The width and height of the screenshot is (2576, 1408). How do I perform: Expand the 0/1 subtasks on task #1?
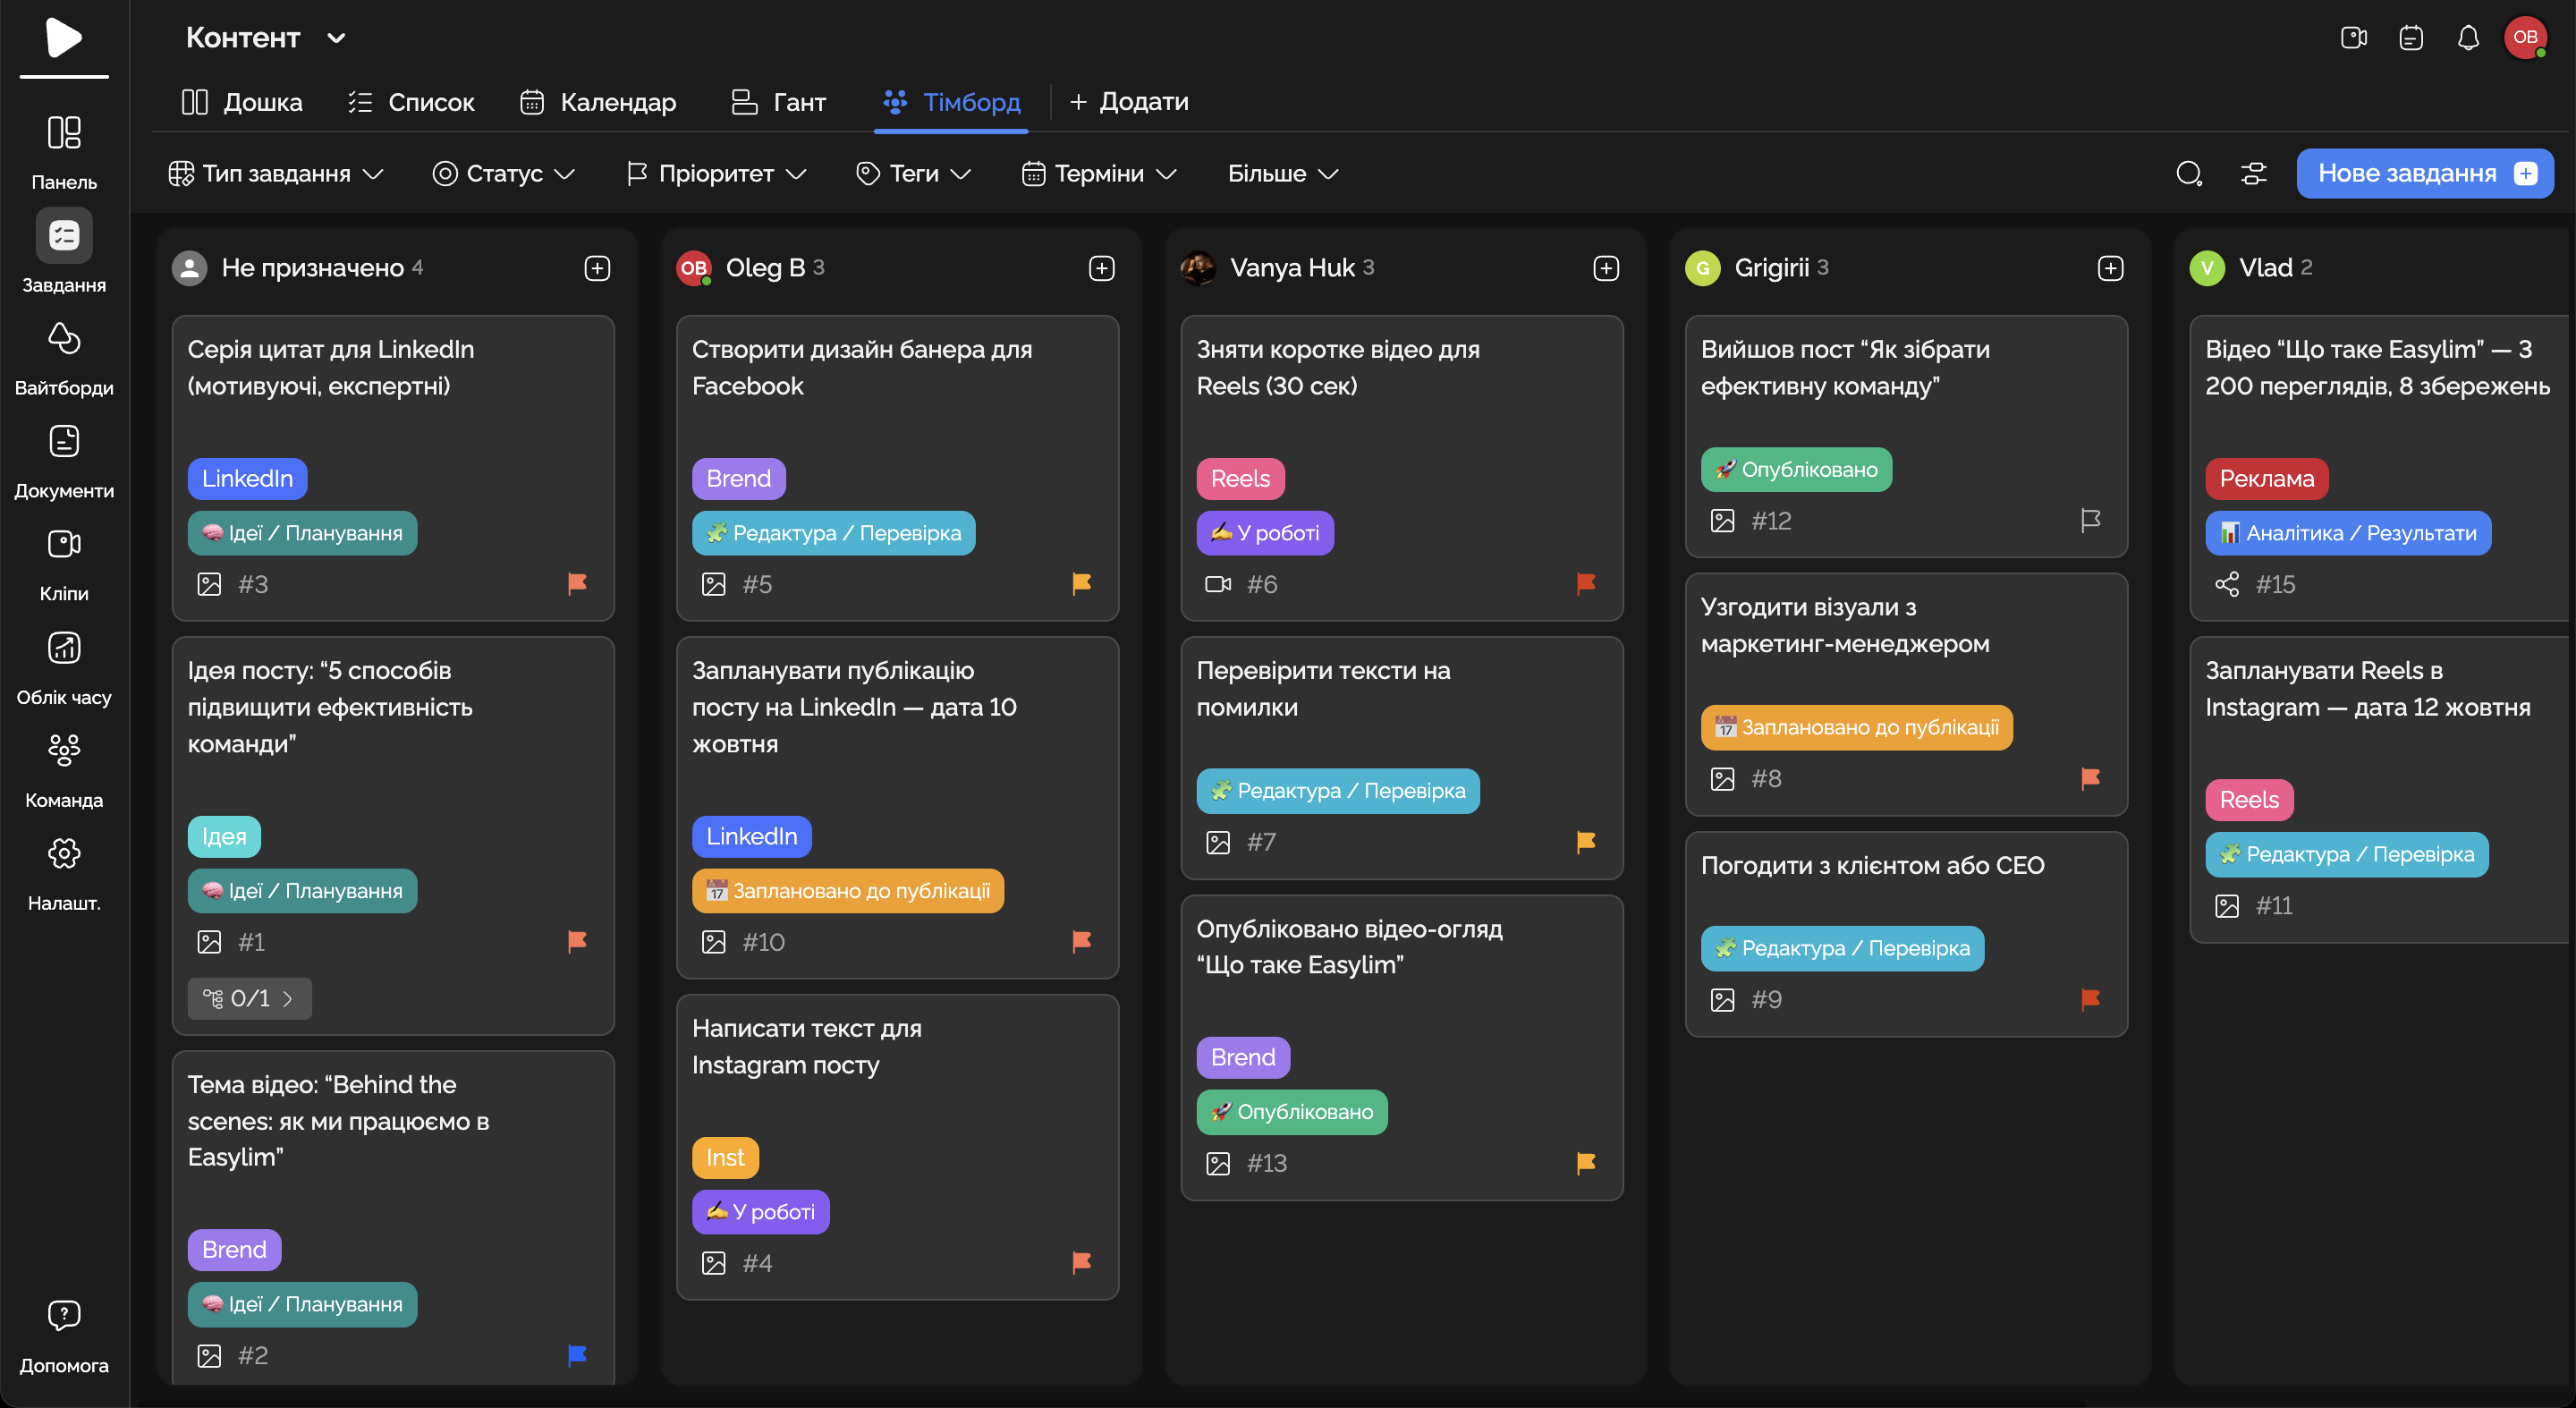pyautogui.click(x=249, y=998)
